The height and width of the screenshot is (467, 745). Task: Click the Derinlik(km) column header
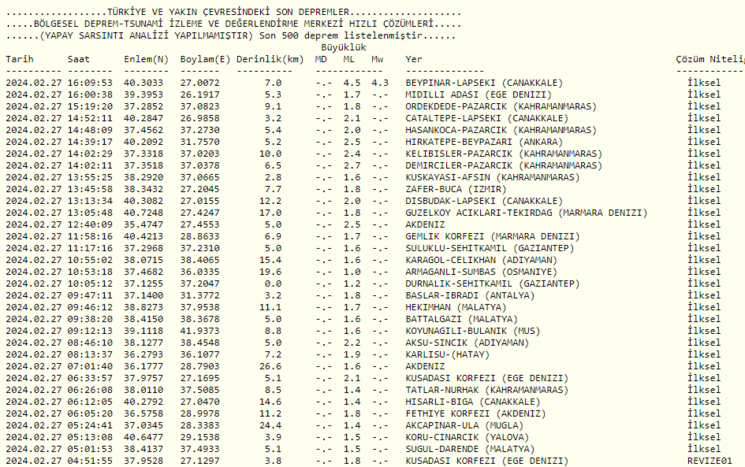point(270,59)
